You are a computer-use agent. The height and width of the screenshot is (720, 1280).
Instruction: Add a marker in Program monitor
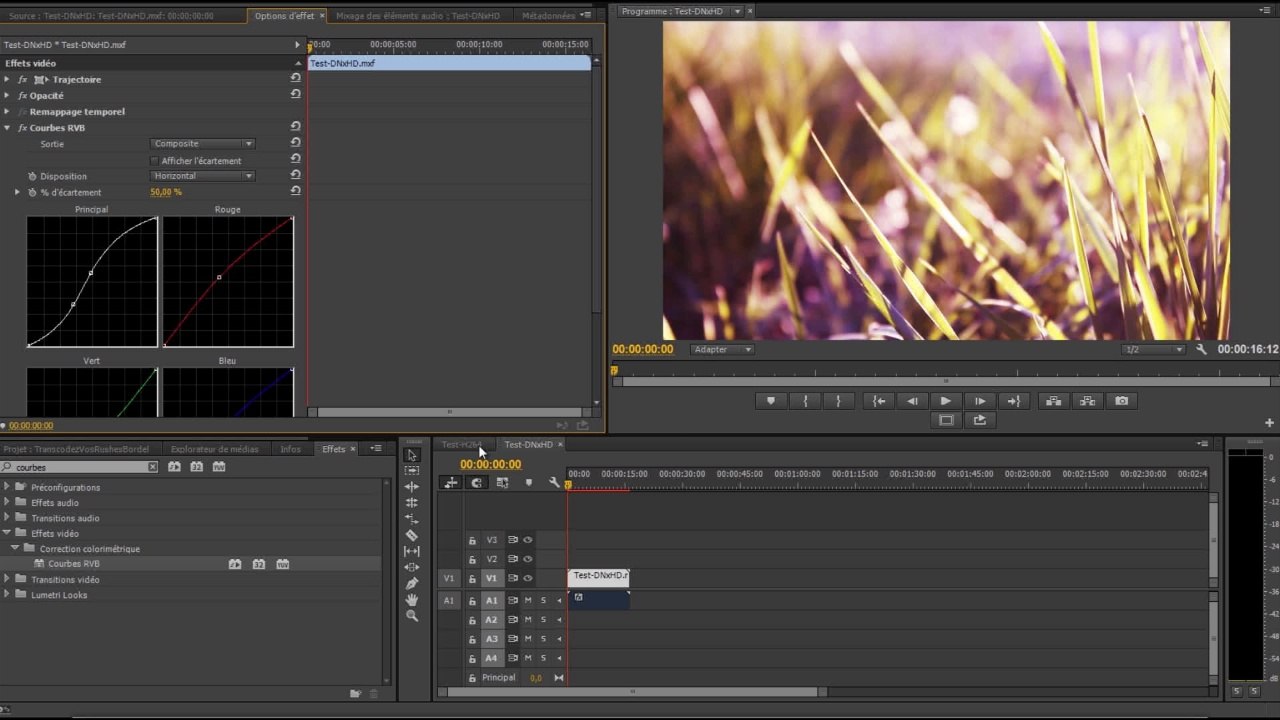point(770,401)
